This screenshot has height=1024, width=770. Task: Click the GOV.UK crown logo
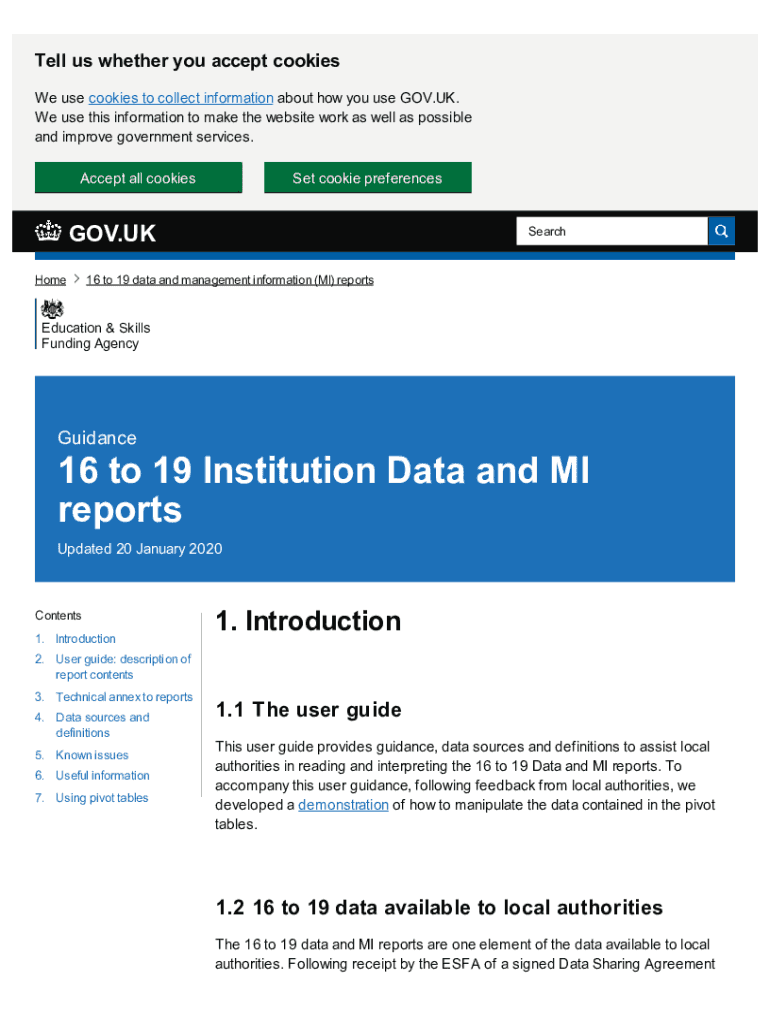(48, 233)
